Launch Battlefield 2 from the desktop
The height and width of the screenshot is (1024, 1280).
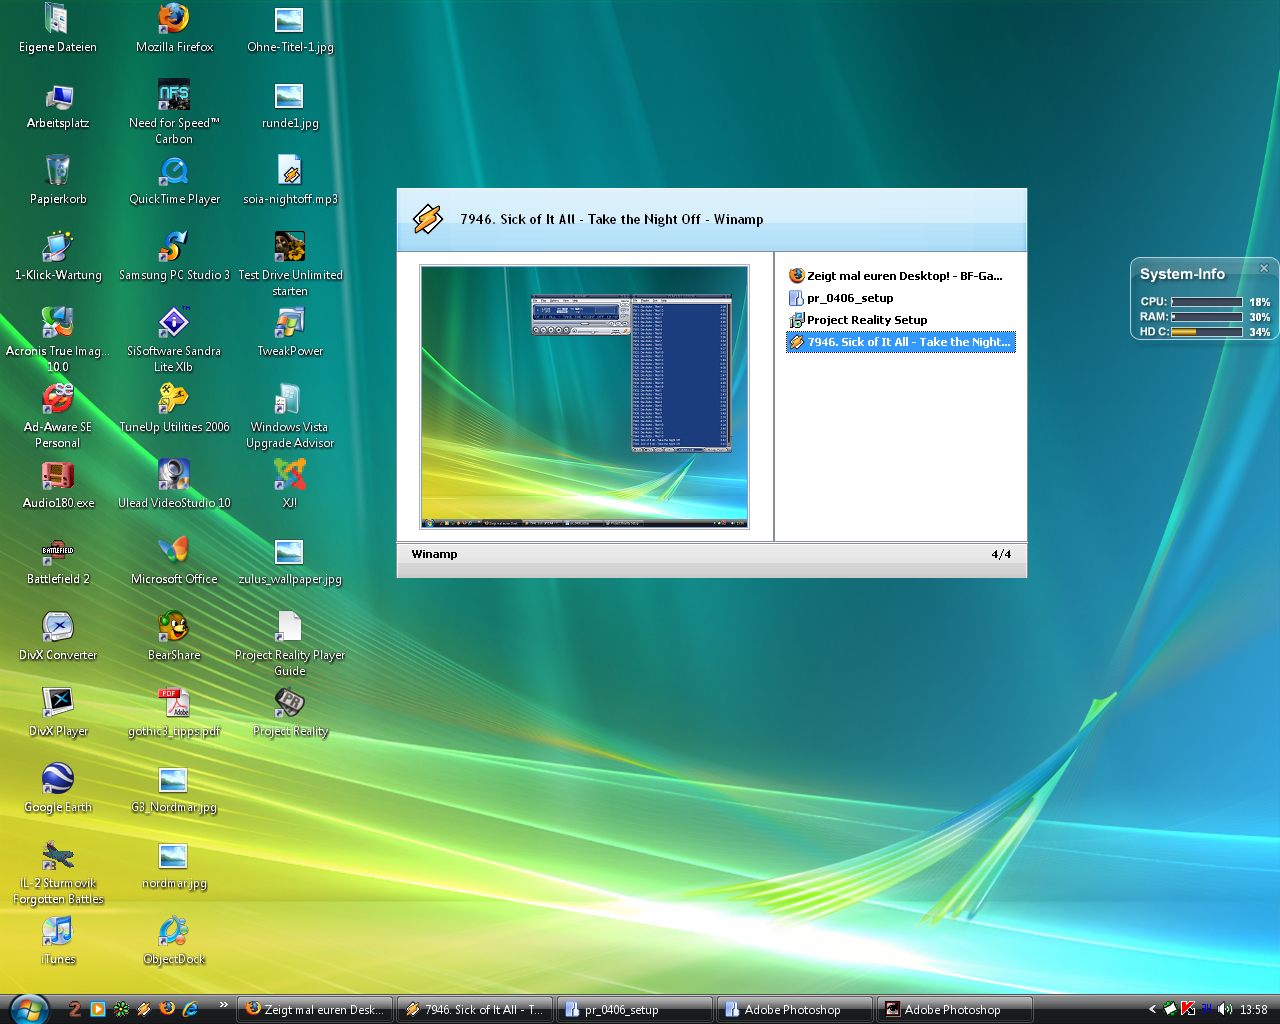[58, 561]
